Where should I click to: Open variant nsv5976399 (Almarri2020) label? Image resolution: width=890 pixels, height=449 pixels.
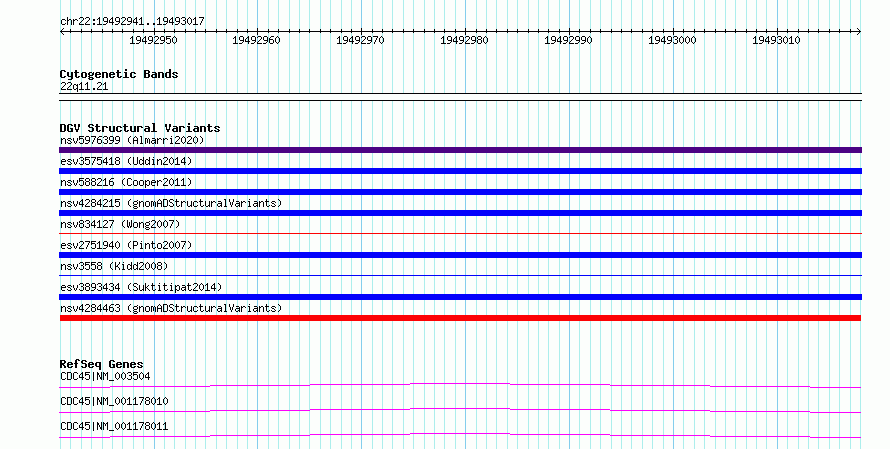pyautogui.click(x=132, y=140)
